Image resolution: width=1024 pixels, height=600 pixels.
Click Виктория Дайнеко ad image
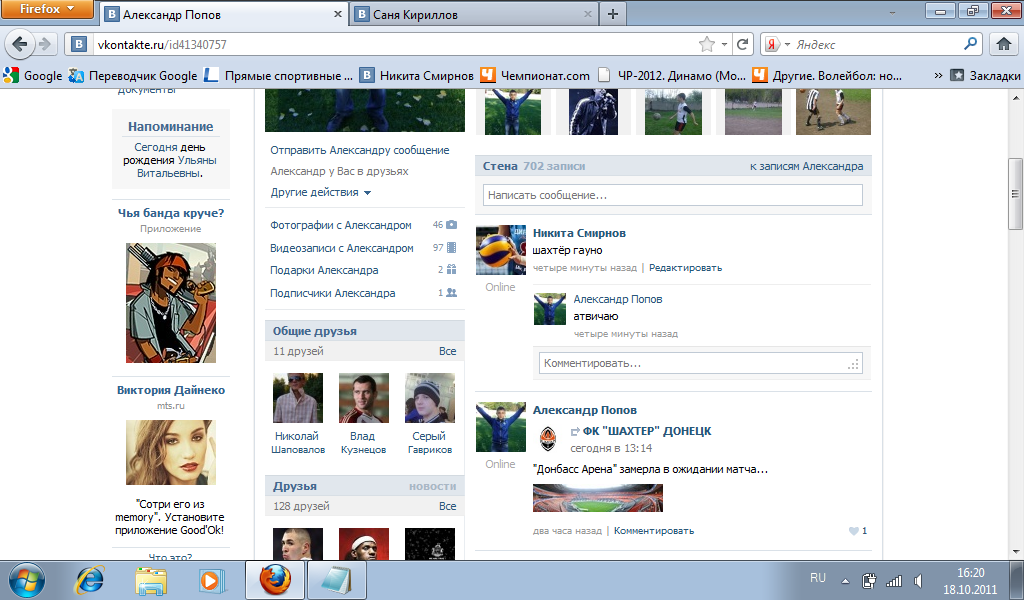tap(170, 452)
